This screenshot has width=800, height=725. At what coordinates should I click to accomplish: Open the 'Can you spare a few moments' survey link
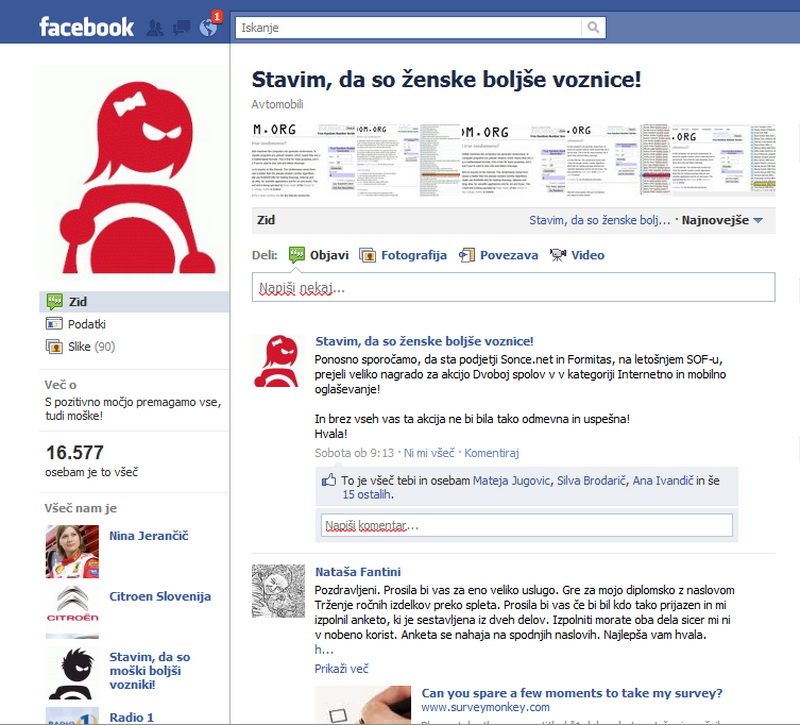click(572, 693)
